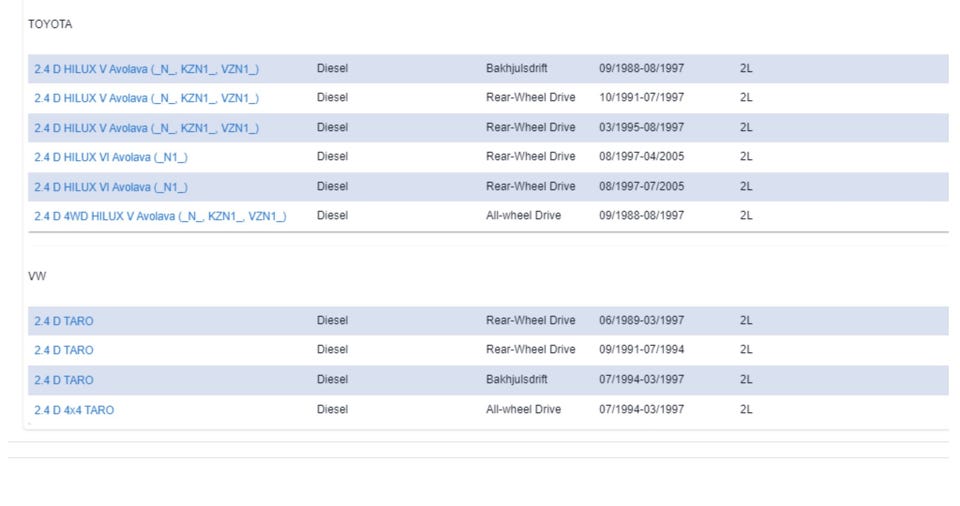
Task: Click All-wheel Drive in the 4WD HILUX row
Action: point(523,215)
